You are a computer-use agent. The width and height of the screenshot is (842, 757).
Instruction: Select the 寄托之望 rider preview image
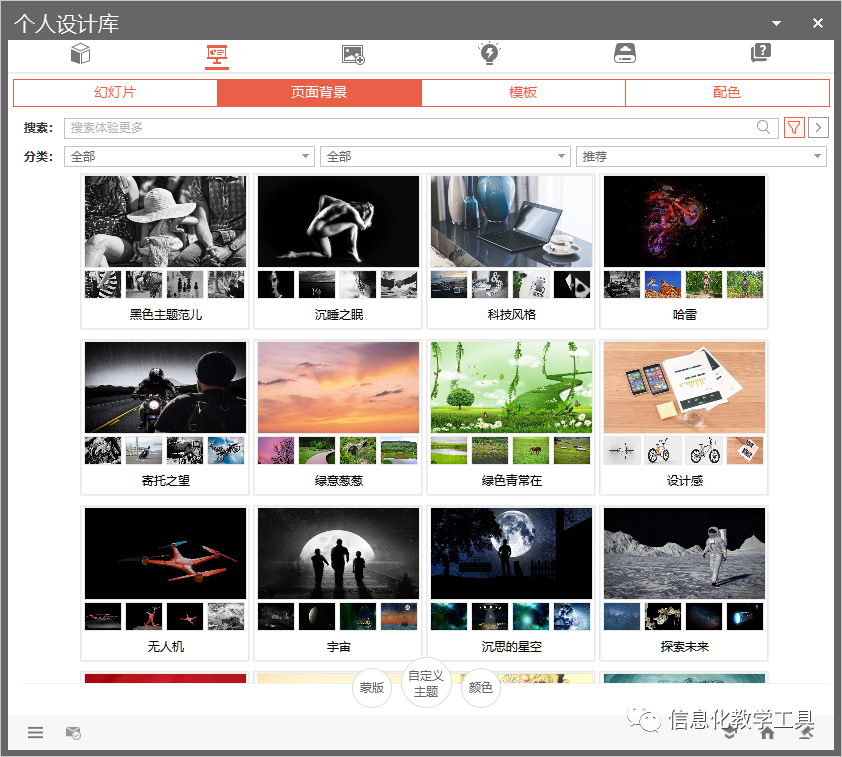pyautogui.click(x=165, y=387)
